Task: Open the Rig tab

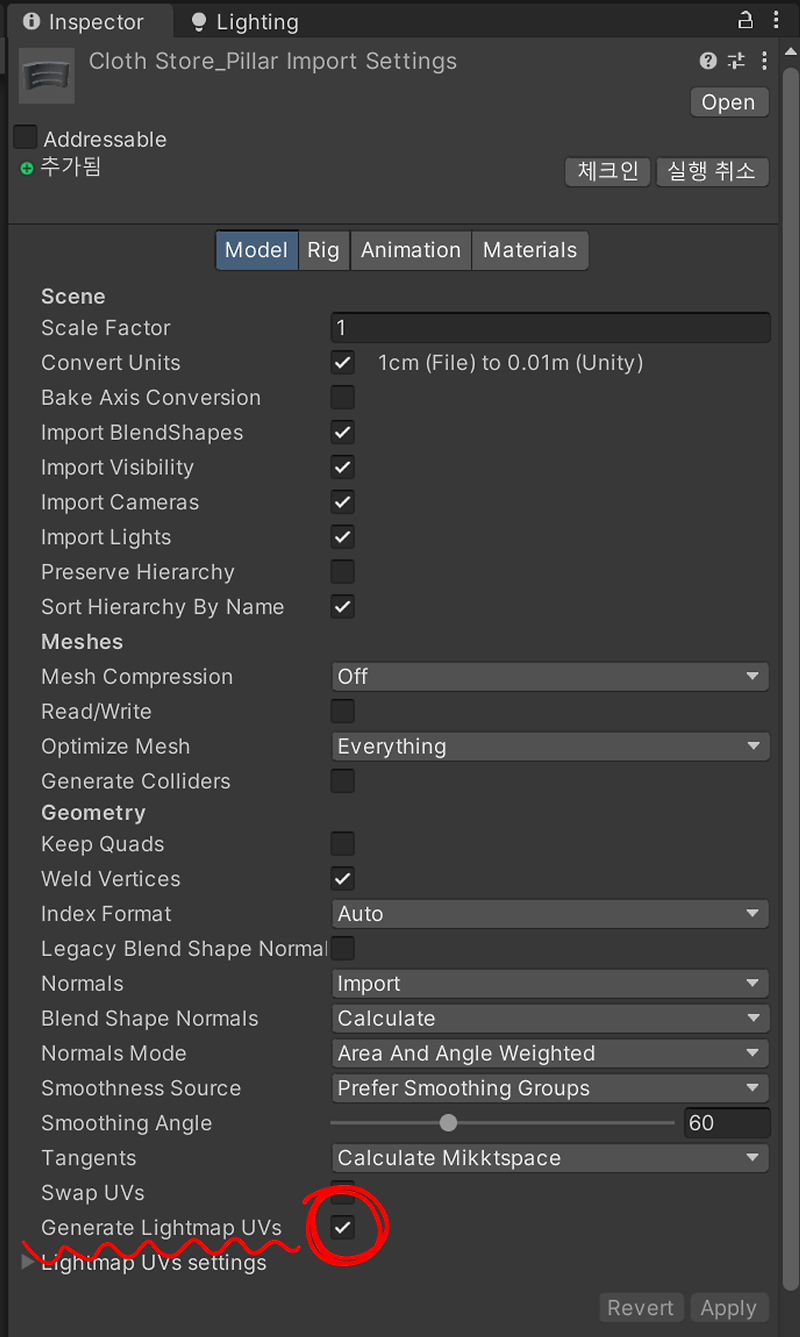Action: pyautogui.click(x=323, y=250)
